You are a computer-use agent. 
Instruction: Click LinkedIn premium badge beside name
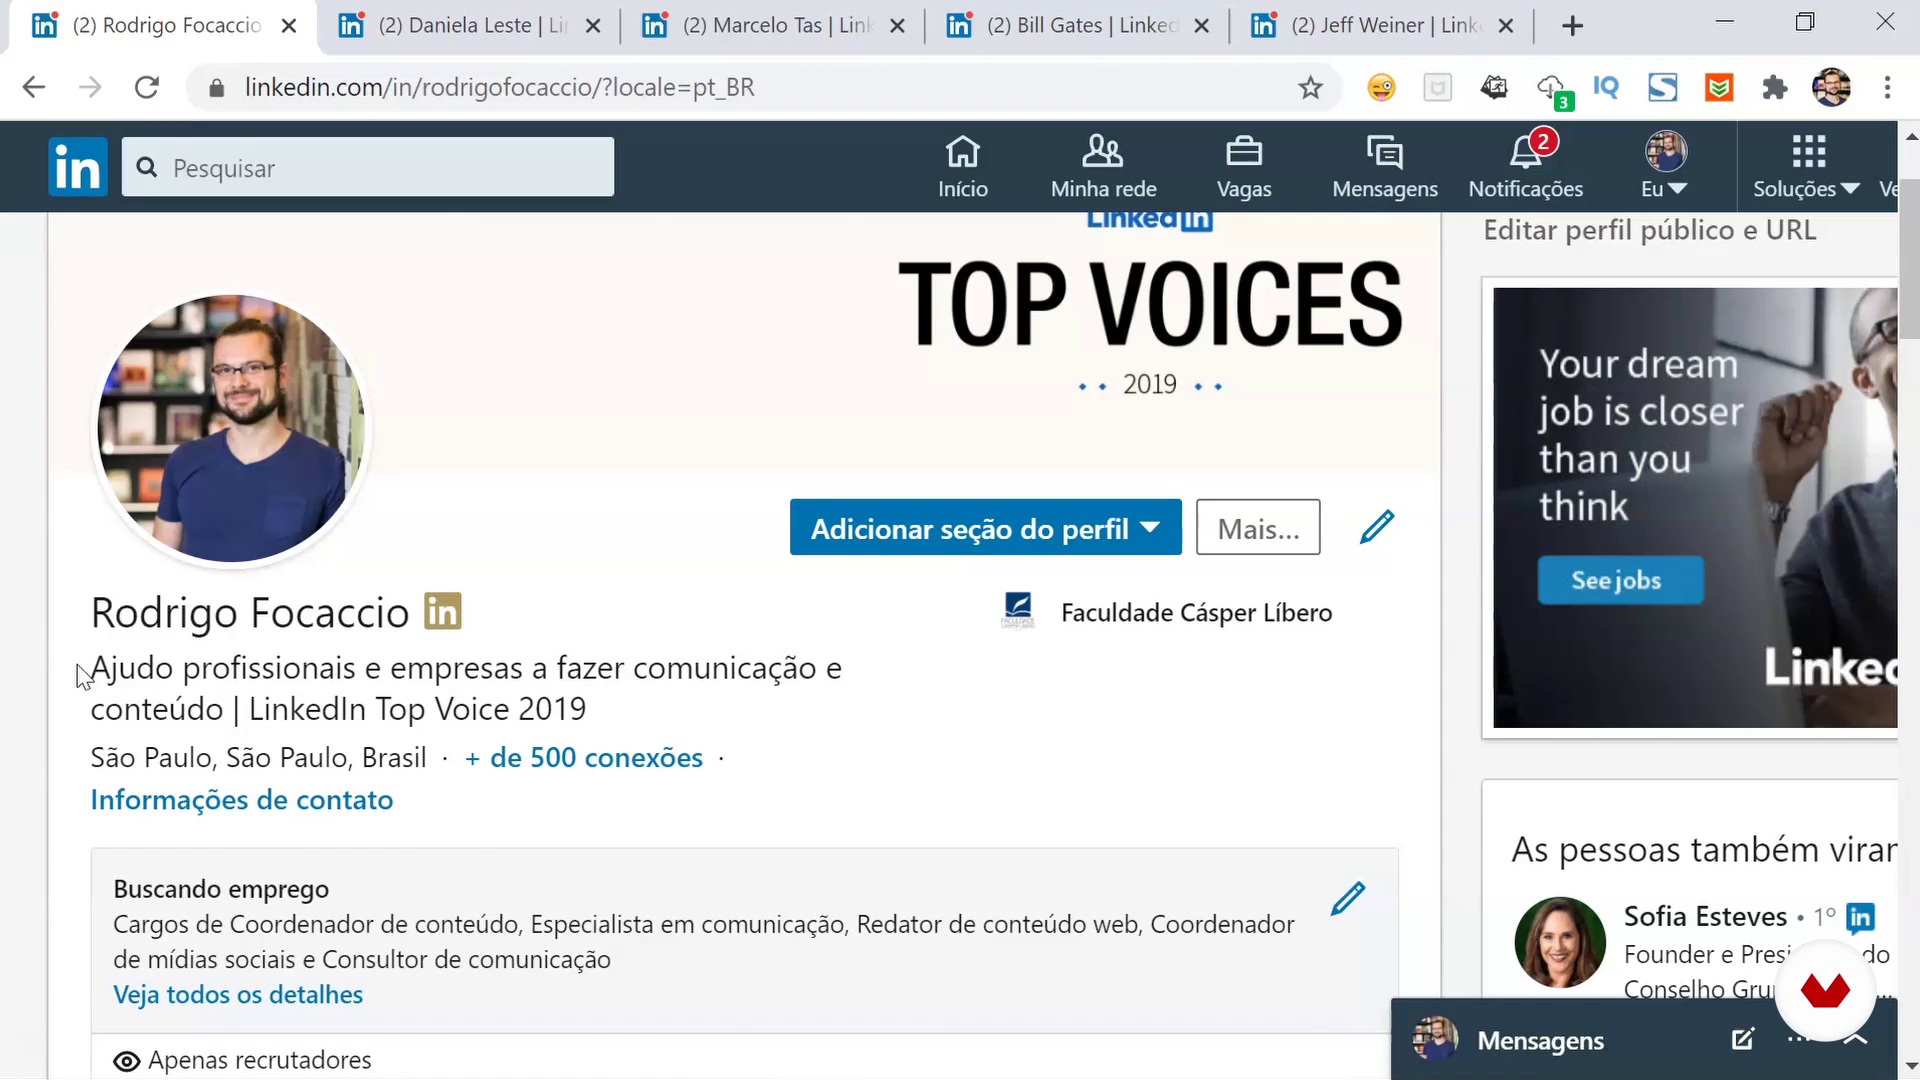click(x=443, y=611)
